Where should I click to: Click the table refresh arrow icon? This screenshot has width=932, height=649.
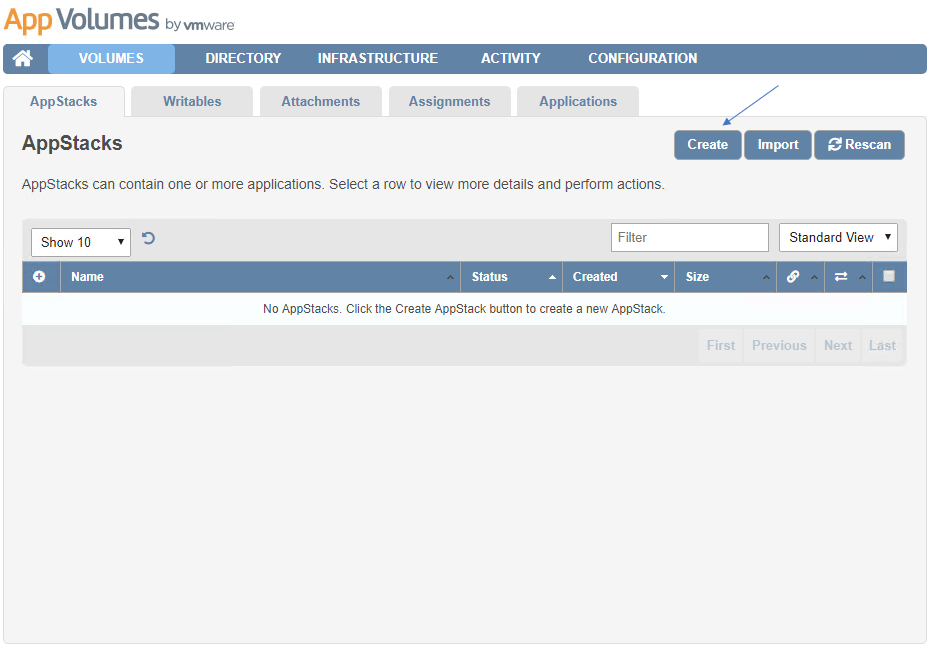pyautogui.click(x=148, y=238)
